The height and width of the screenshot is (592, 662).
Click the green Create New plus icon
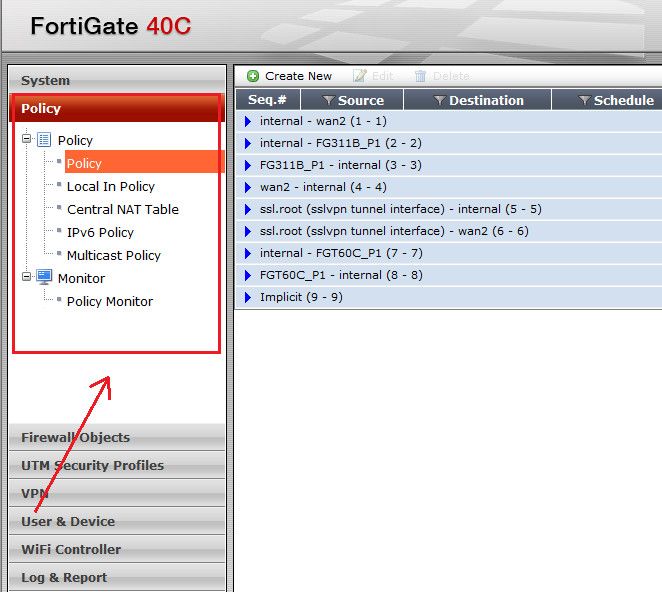tap(253, 76)
